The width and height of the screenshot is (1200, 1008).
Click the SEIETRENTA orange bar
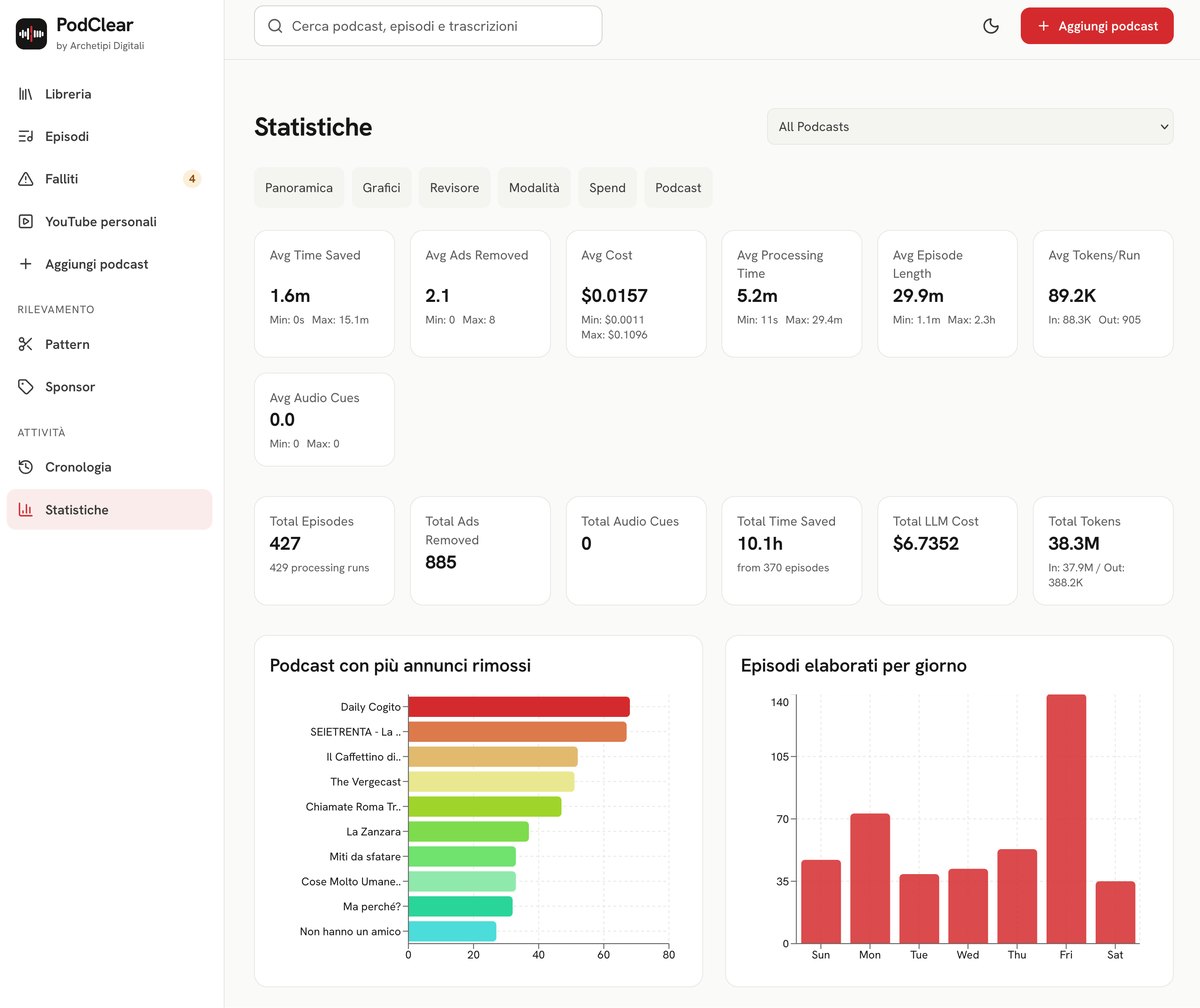(517, 732)
